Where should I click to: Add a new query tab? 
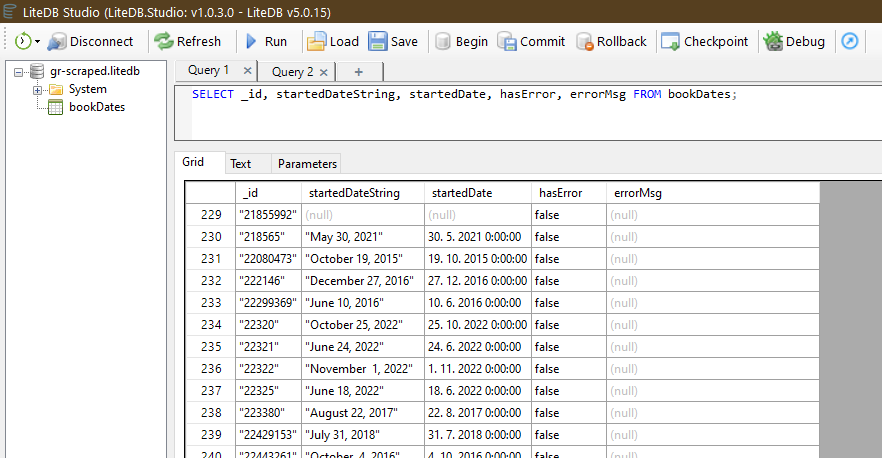pyautogui.click(x=359, y=72)
